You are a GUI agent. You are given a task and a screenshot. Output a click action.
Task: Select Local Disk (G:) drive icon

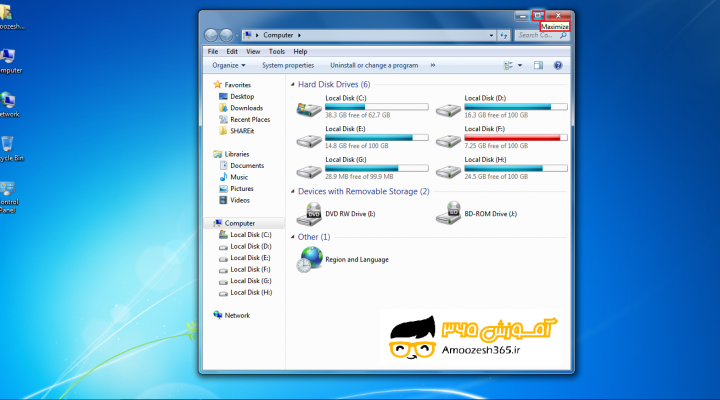click(309, 171)
